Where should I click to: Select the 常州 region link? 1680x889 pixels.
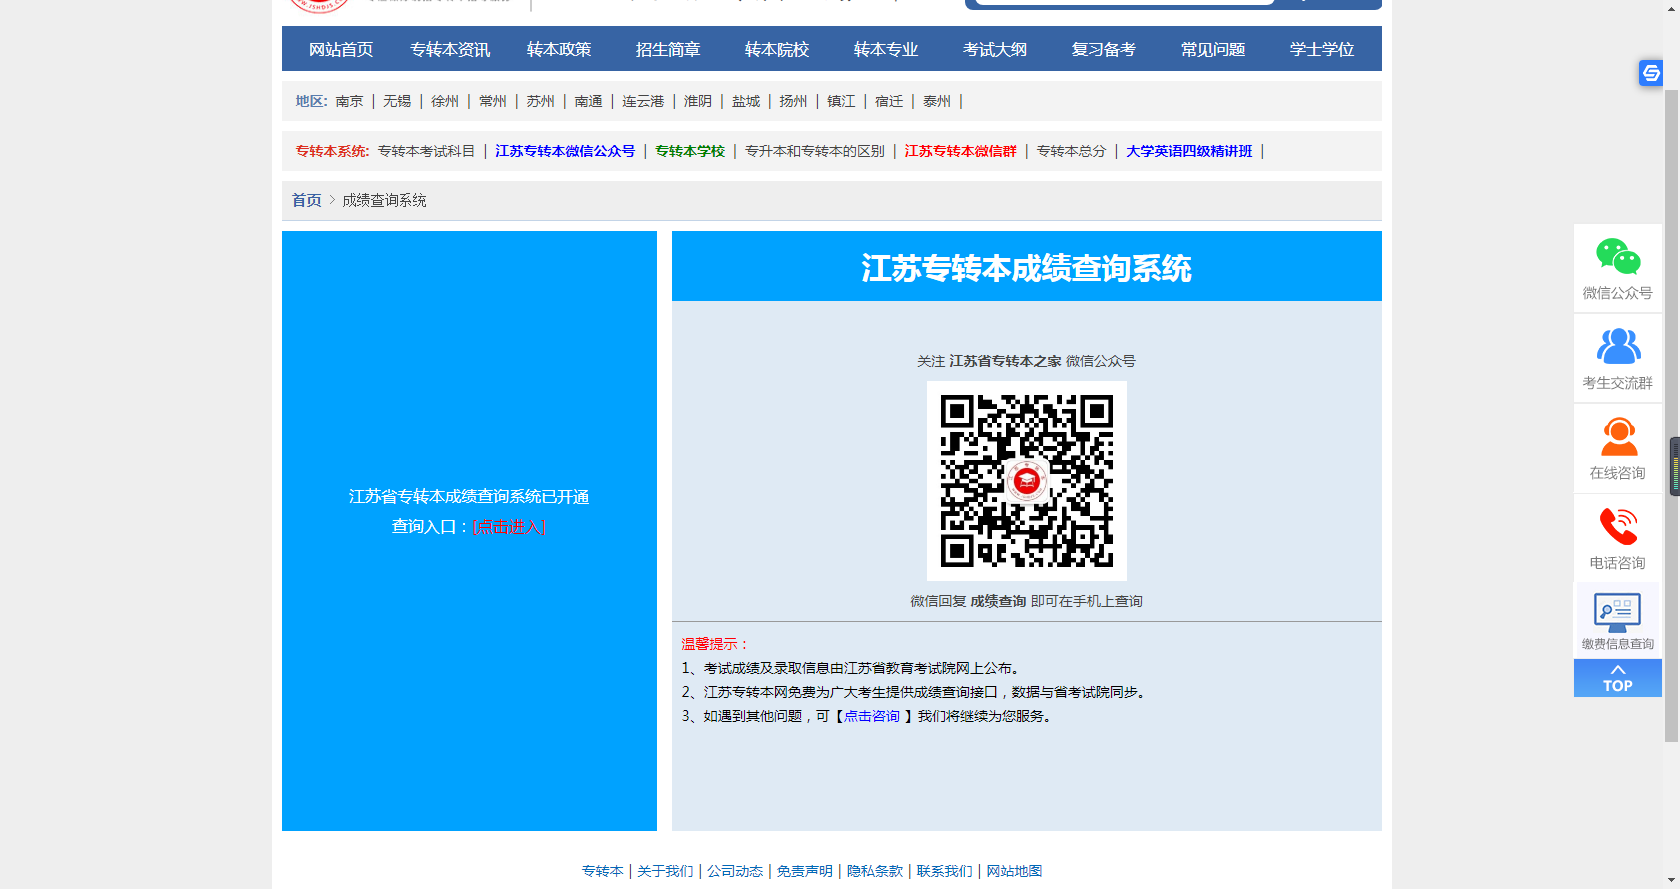[x=493, y=101]
